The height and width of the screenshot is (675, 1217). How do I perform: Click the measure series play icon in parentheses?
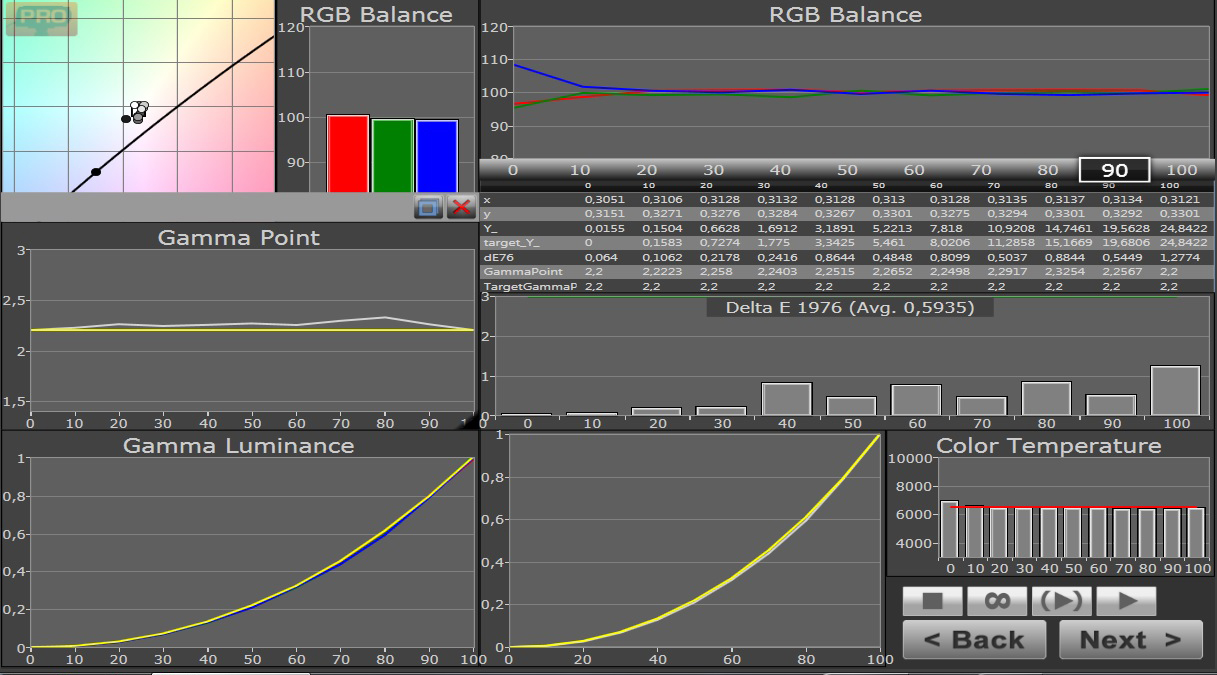click(x=1061, y=601)
